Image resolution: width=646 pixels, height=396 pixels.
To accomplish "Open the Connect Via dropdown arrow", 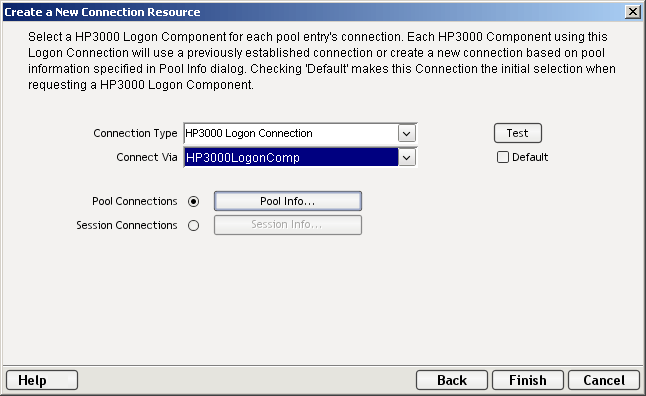I will point(407,157).
